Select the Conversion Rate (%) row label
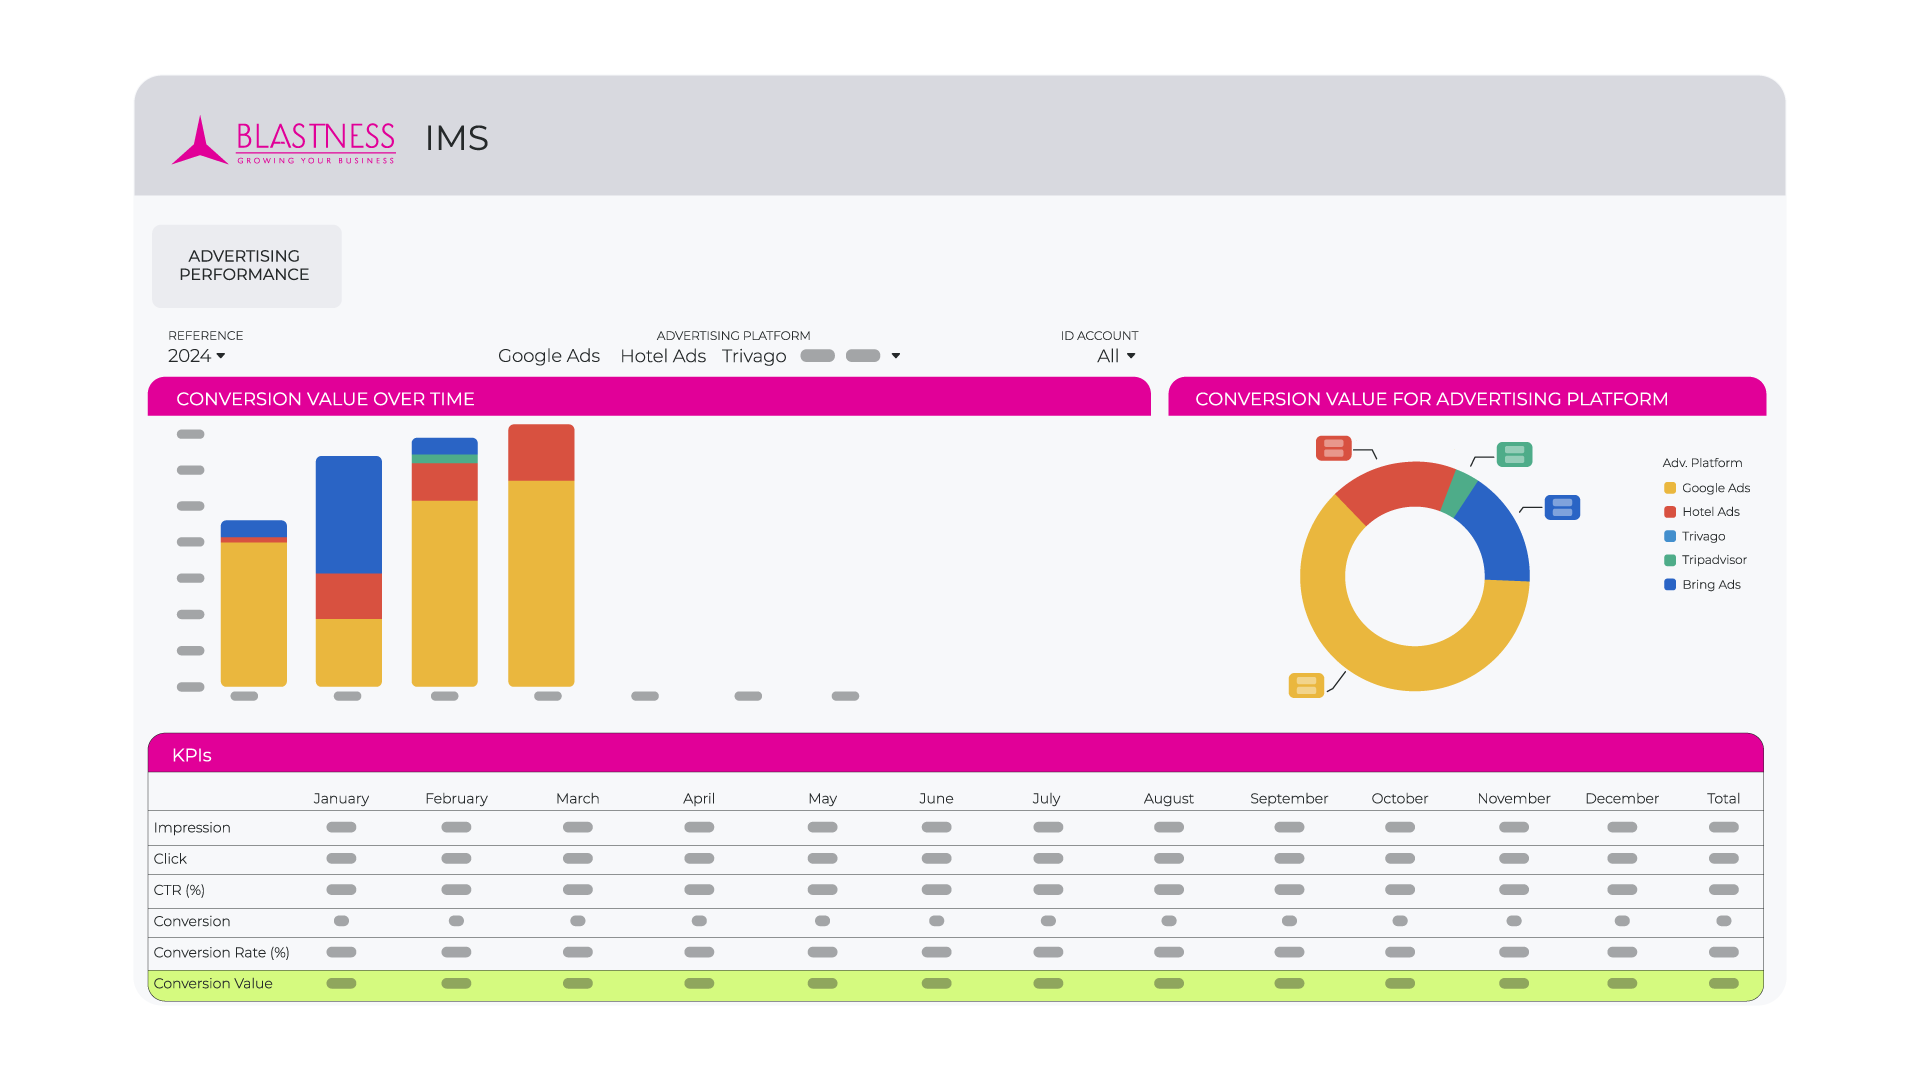This screenshot has width=1920, height=1080. point(221,952)
